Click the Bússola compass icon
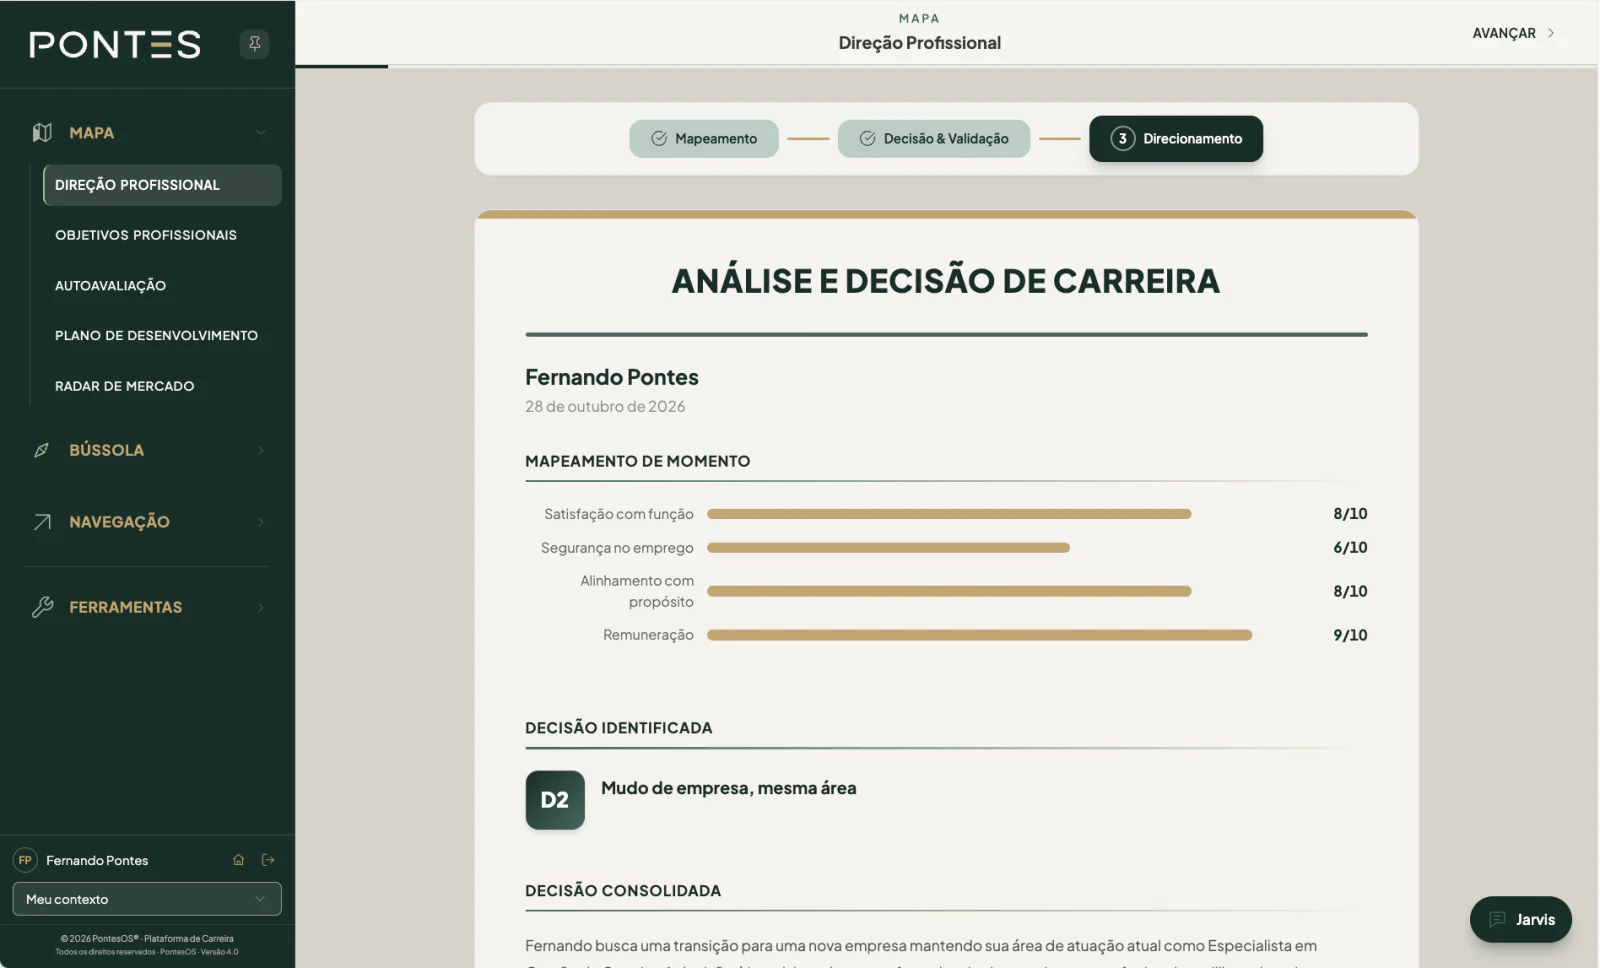Screen dimensions: 1600x968 coord(42,451)
